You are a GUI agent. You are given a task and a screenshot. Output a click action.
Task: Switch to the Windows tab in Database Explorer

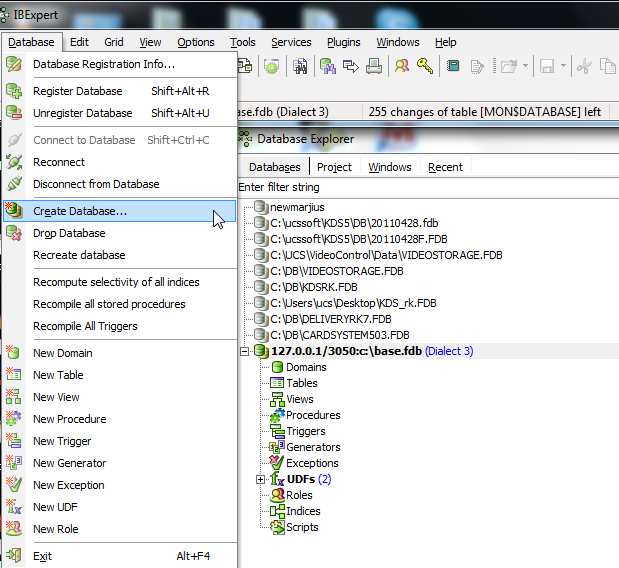(x=390, y=167)
